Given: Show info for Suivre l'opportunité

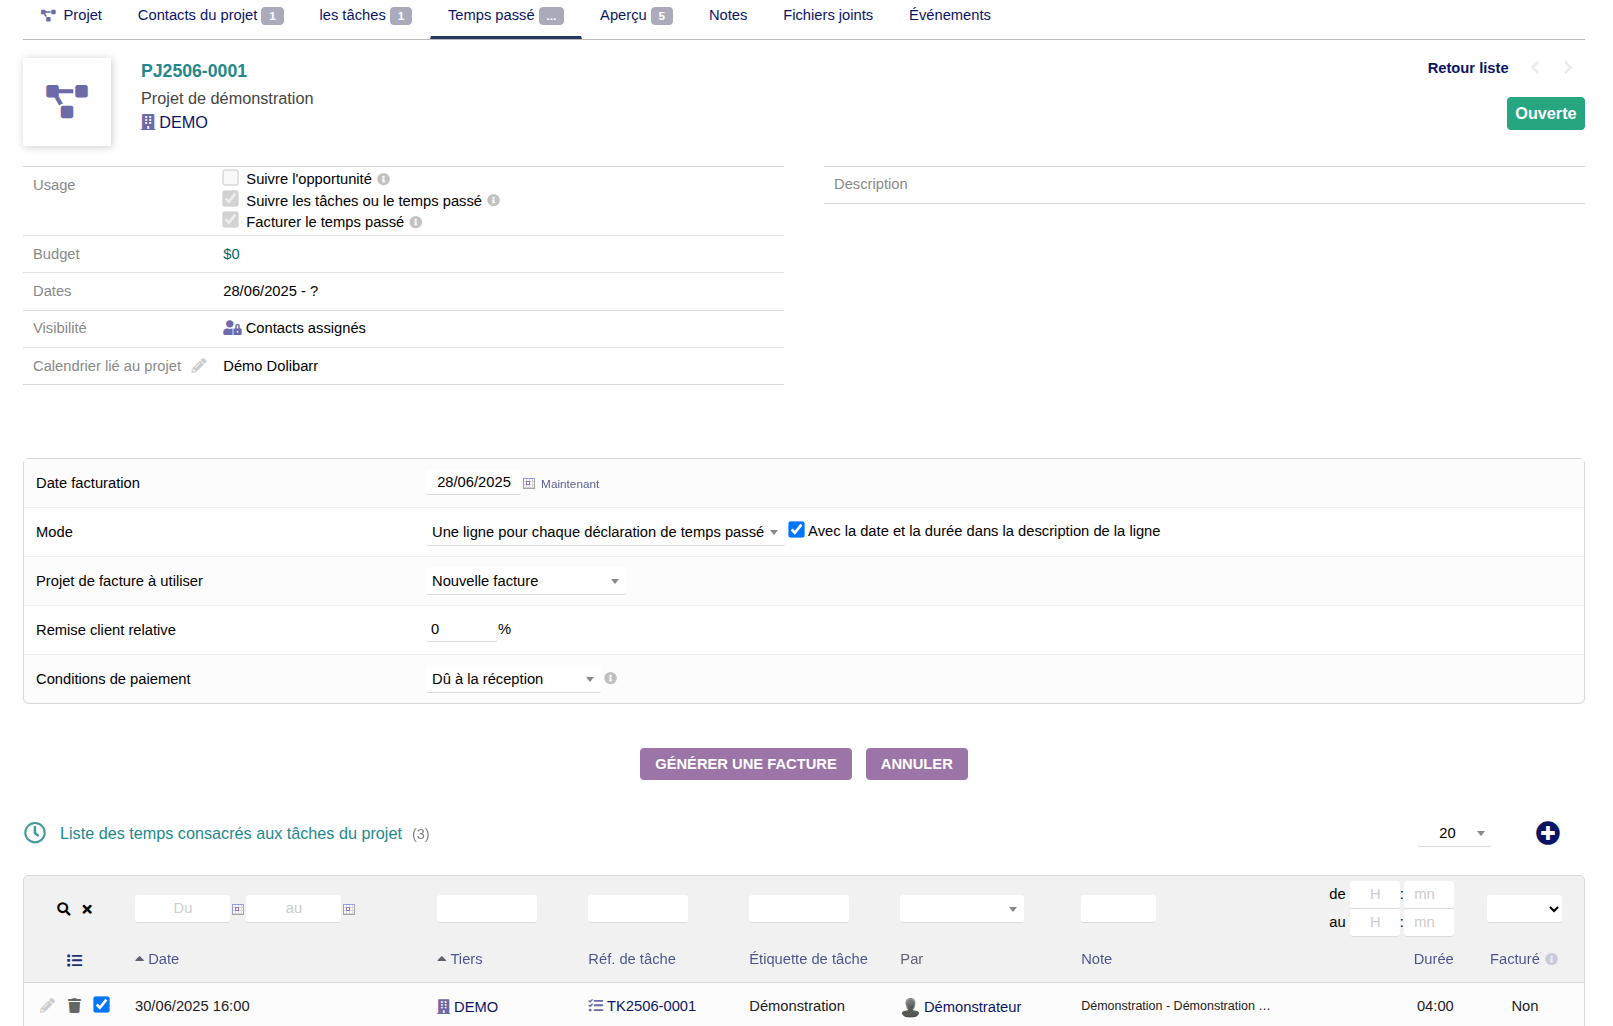Looking at the screenshot, I should point(384,179).
